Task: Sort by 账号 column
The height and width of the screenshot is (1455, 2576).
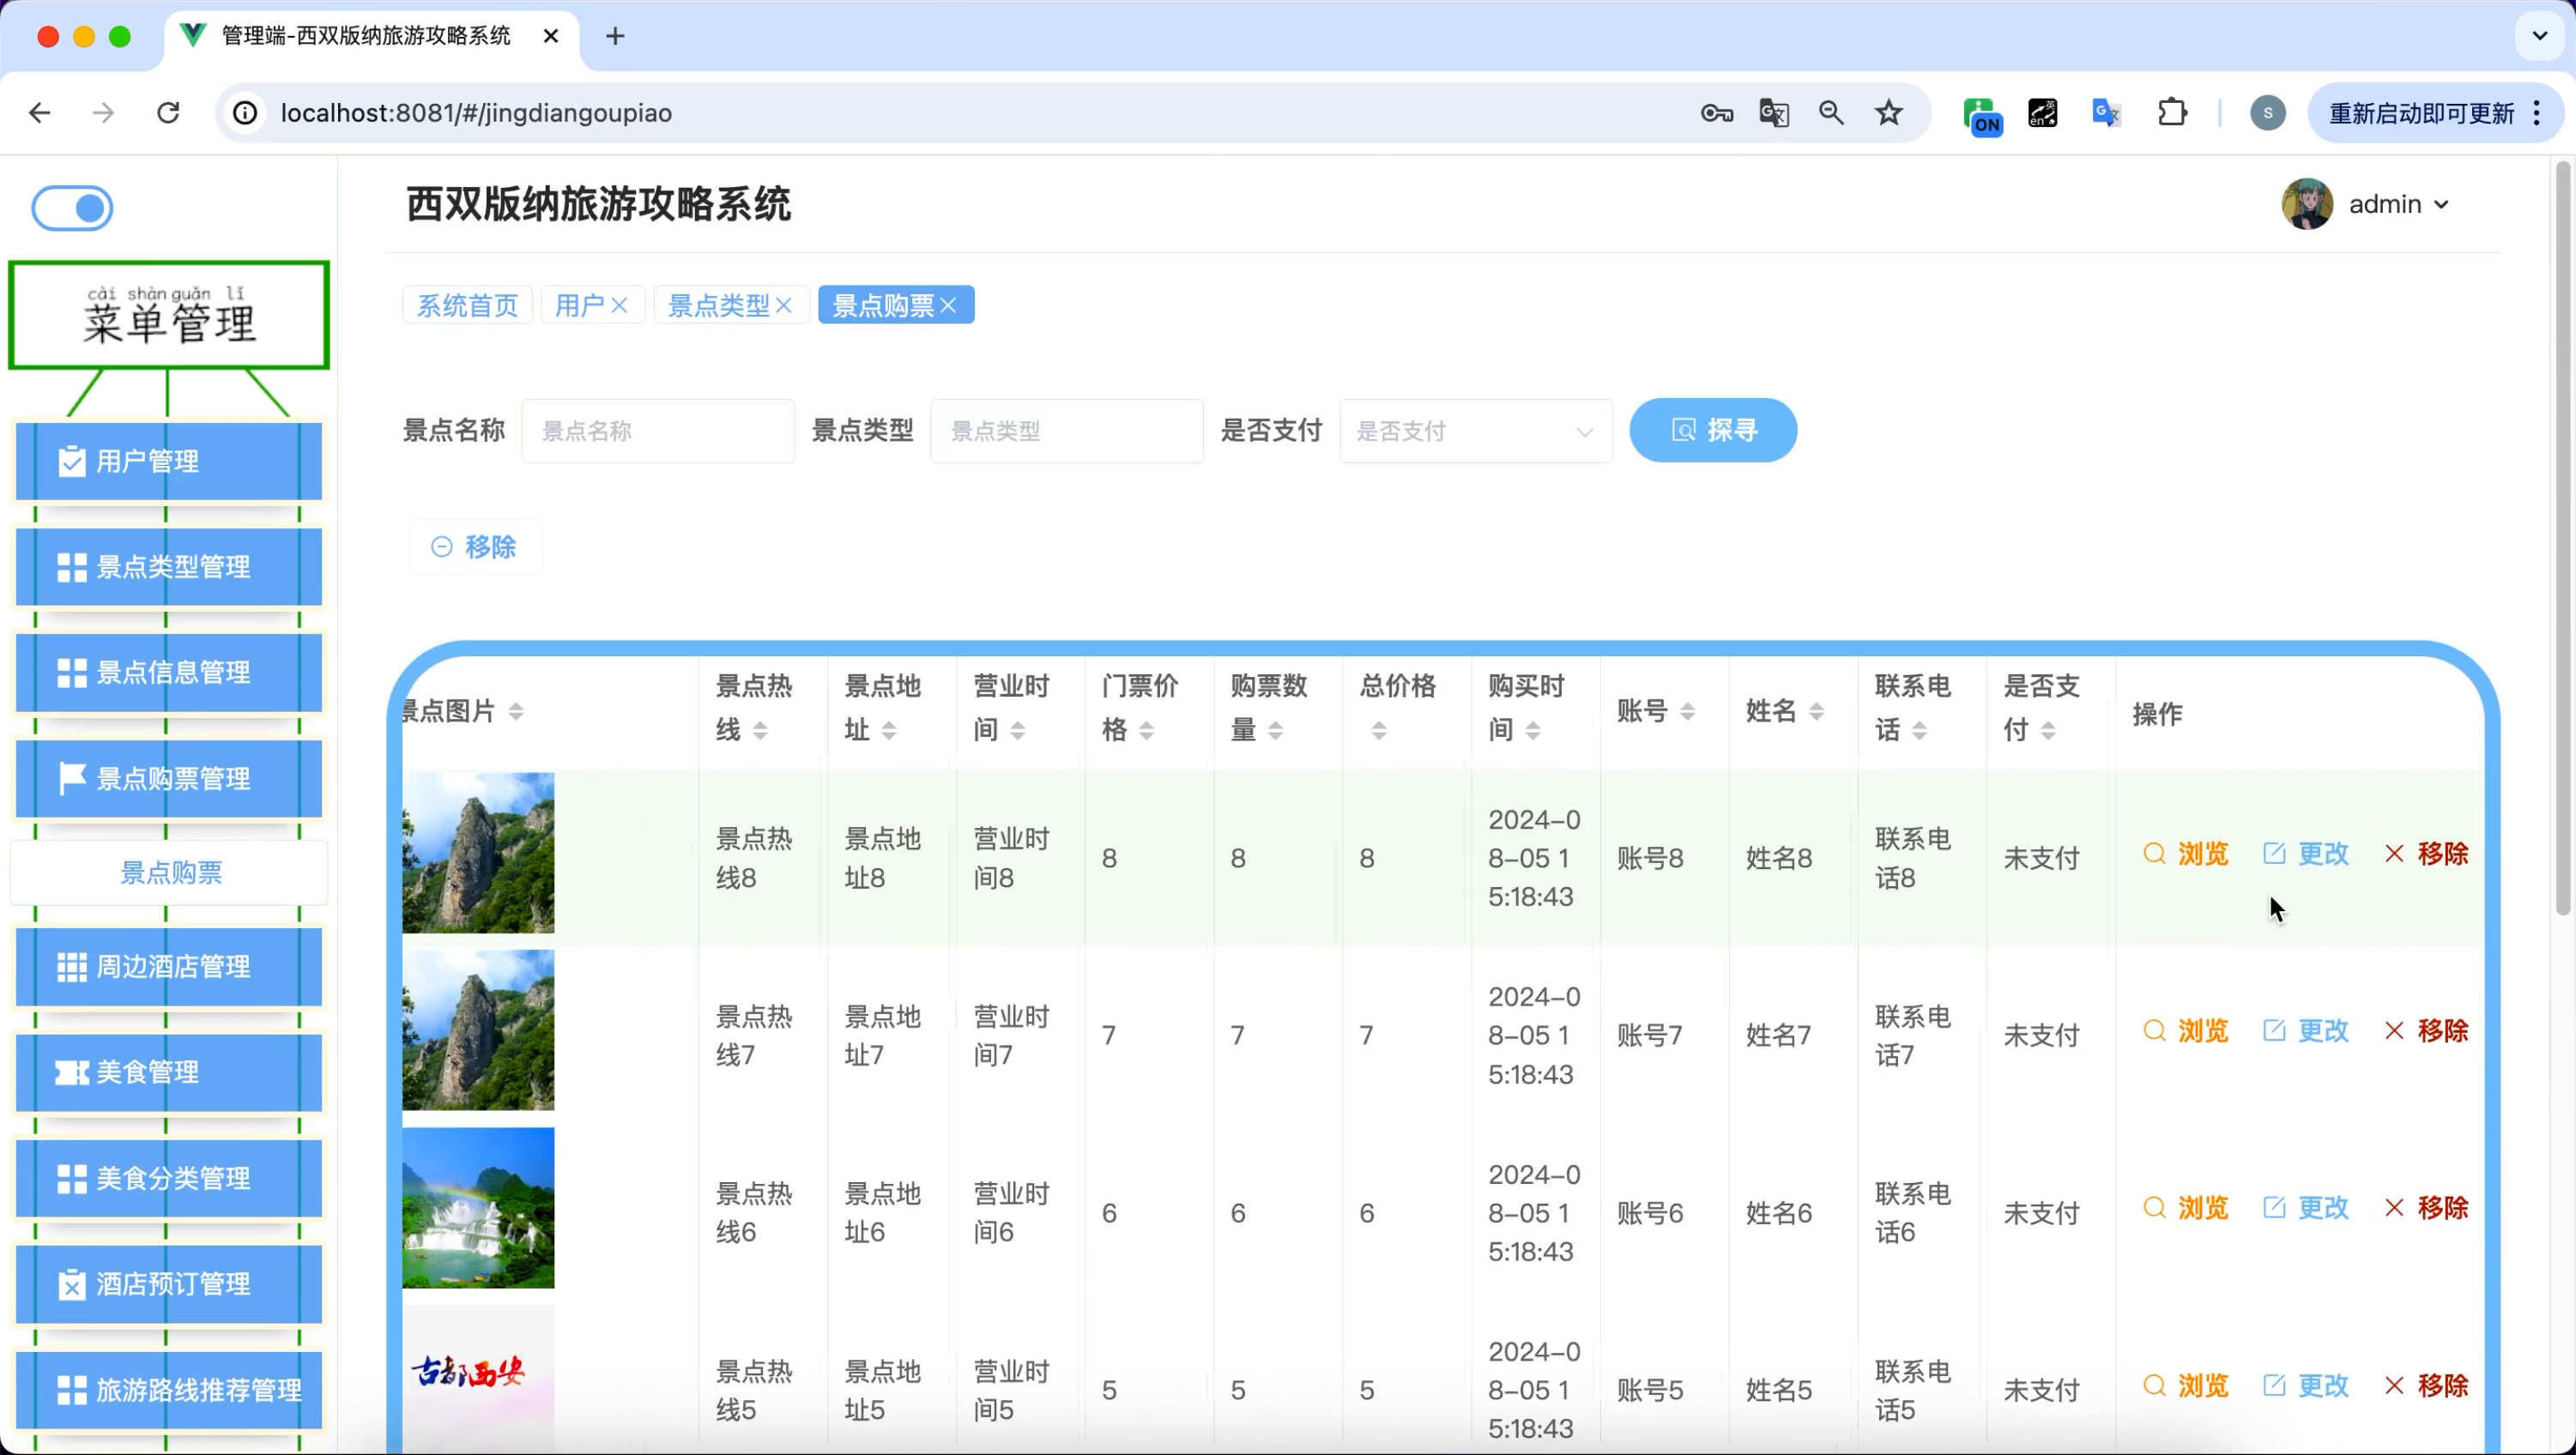Action: coord(1688,711)
